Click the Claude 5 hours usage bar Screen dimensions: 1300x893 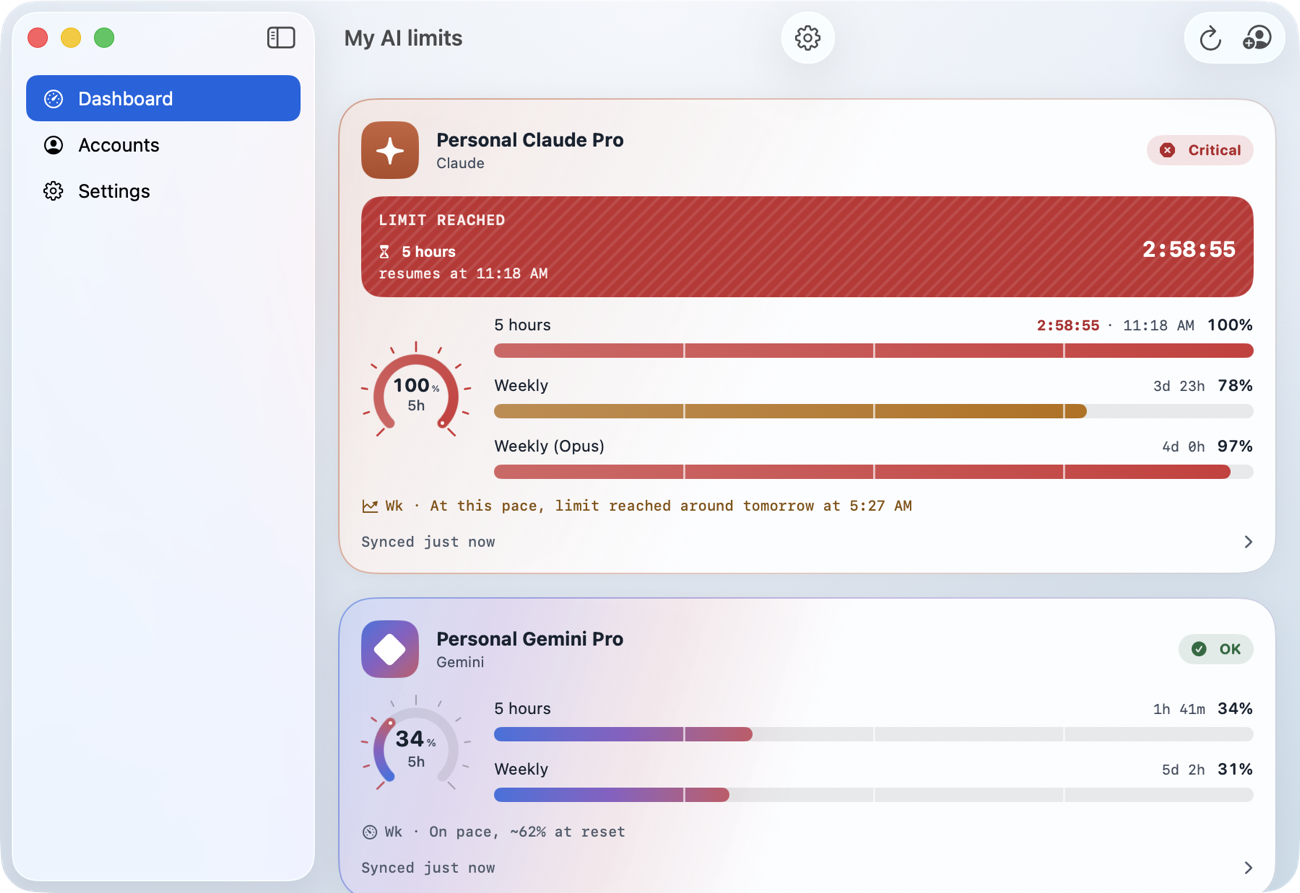[x=873, y=351]
